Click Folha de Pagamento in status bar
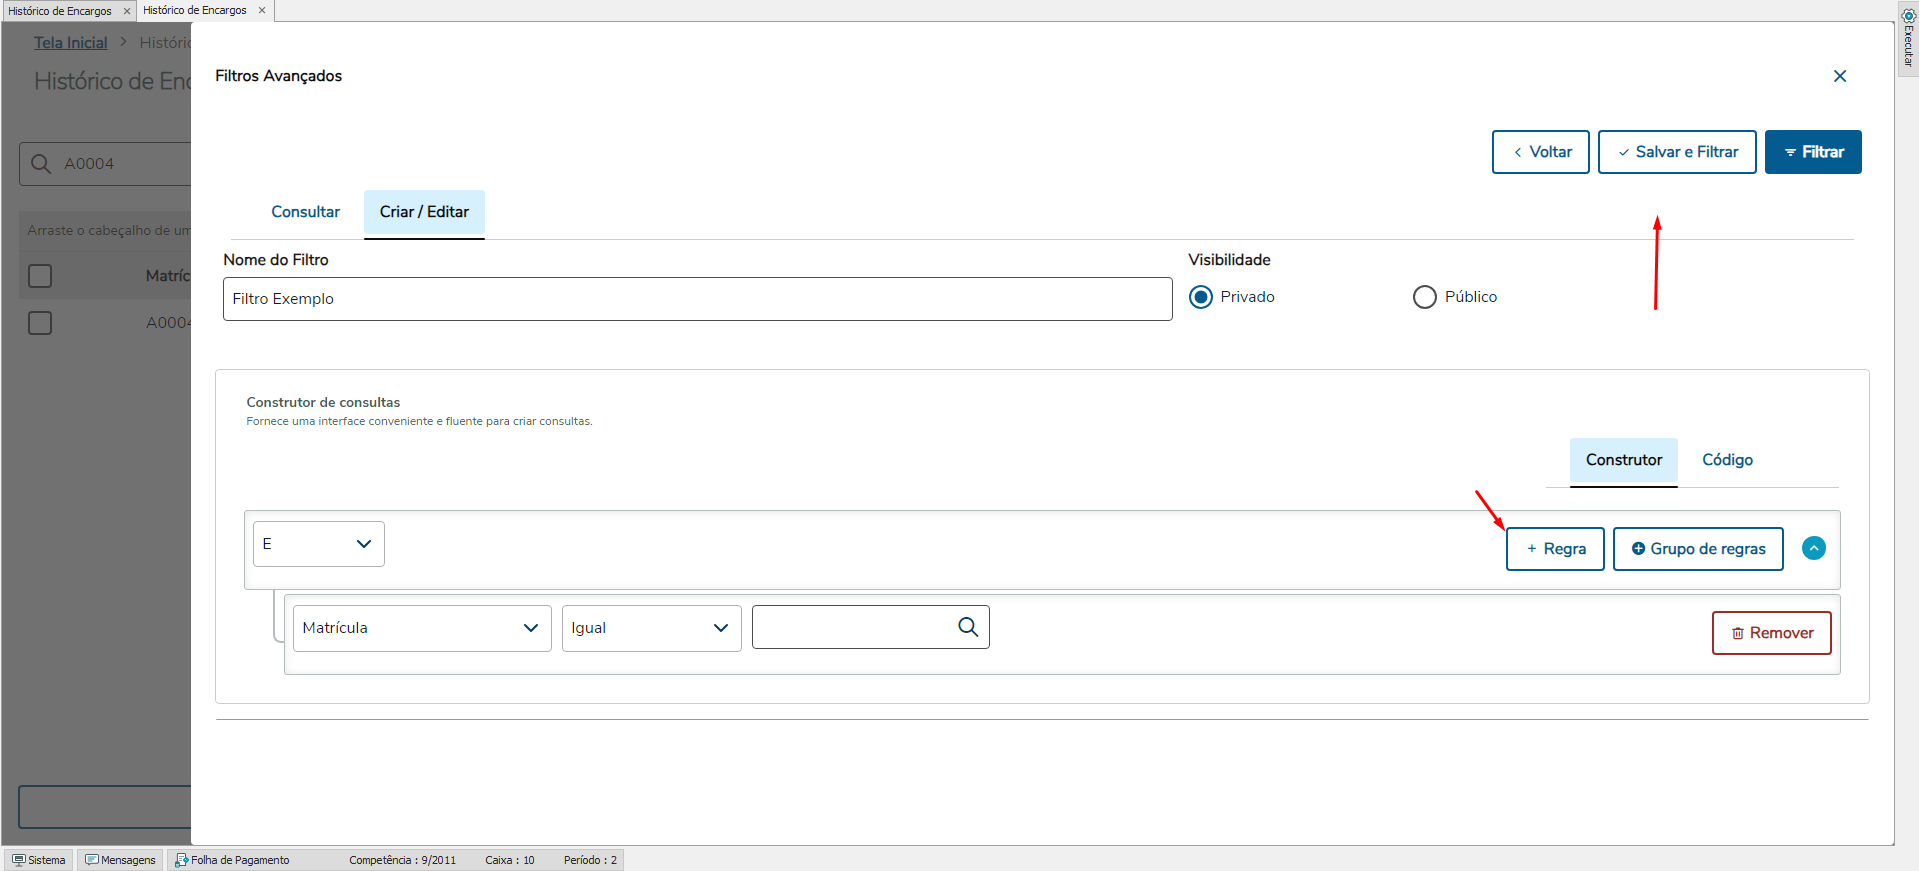This screenshot has height=871, width=1919. pos(232,860)
